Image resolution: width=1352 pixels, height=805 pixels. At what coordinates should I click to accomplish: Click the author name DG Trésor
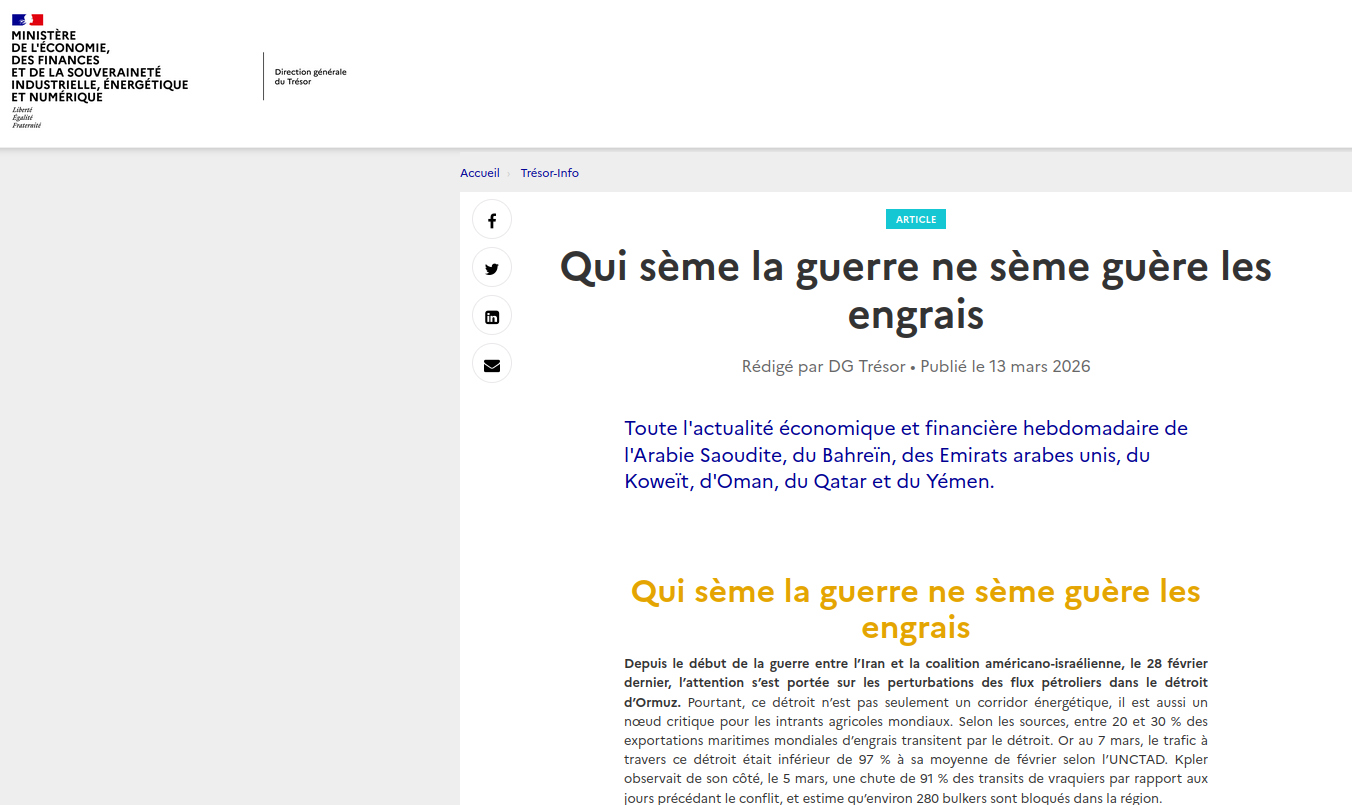click(x=860, y=366)
